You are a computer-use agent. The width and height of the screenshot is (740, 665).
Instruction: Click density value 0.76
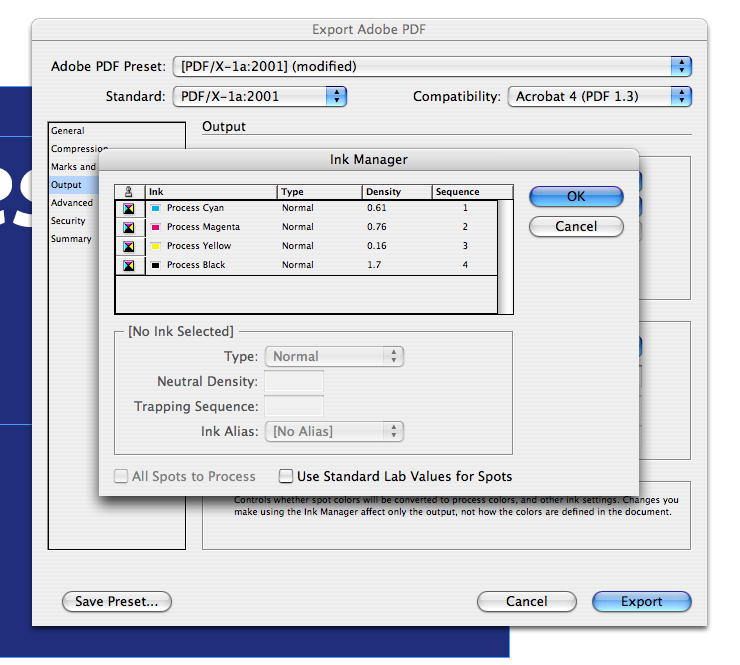[x=377, y=227]
